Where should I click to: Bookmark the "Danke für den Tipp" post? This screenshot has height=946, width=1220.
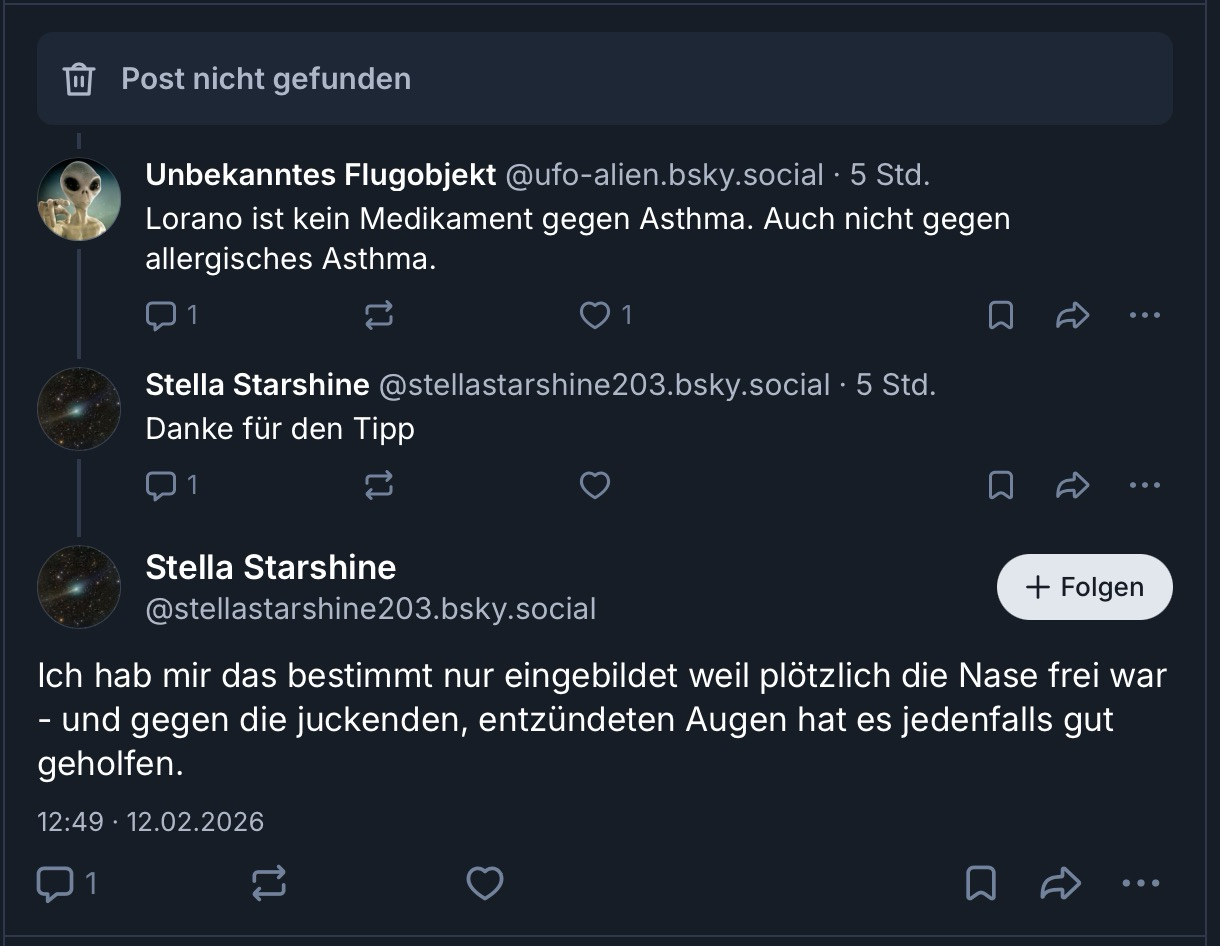coord(1000,486)
